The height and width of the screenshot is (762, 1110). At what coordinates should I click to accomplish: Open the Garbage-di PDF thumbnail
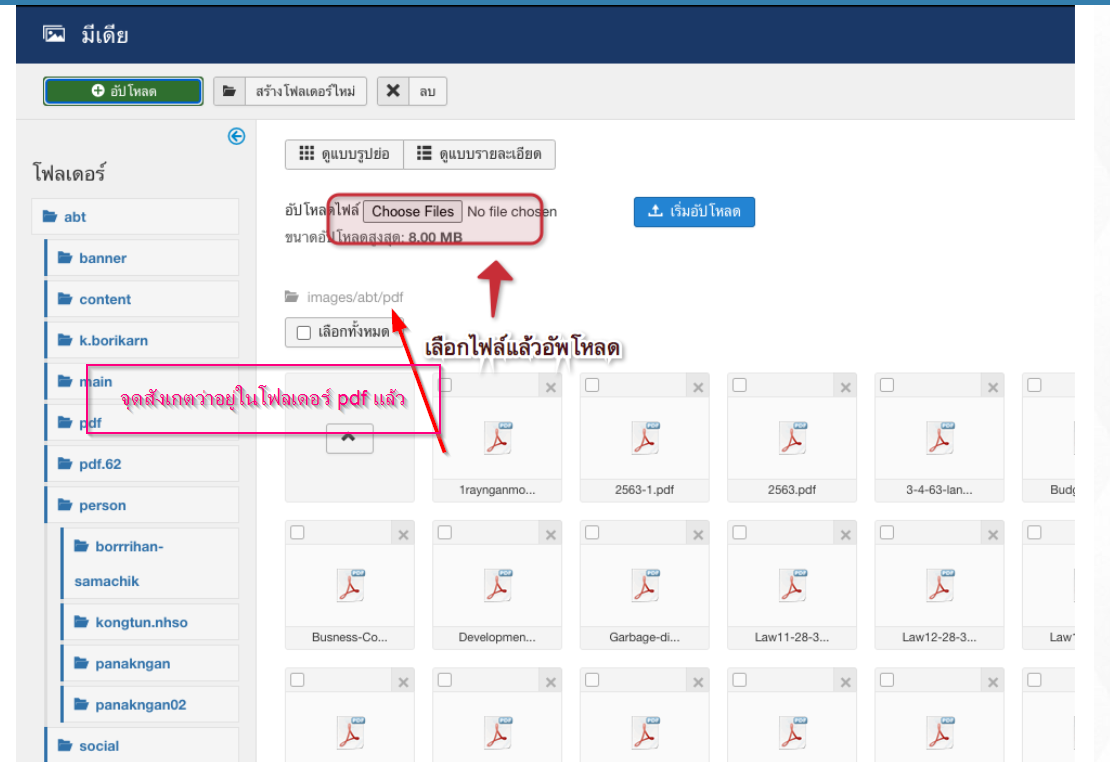(x=644, y=585)
